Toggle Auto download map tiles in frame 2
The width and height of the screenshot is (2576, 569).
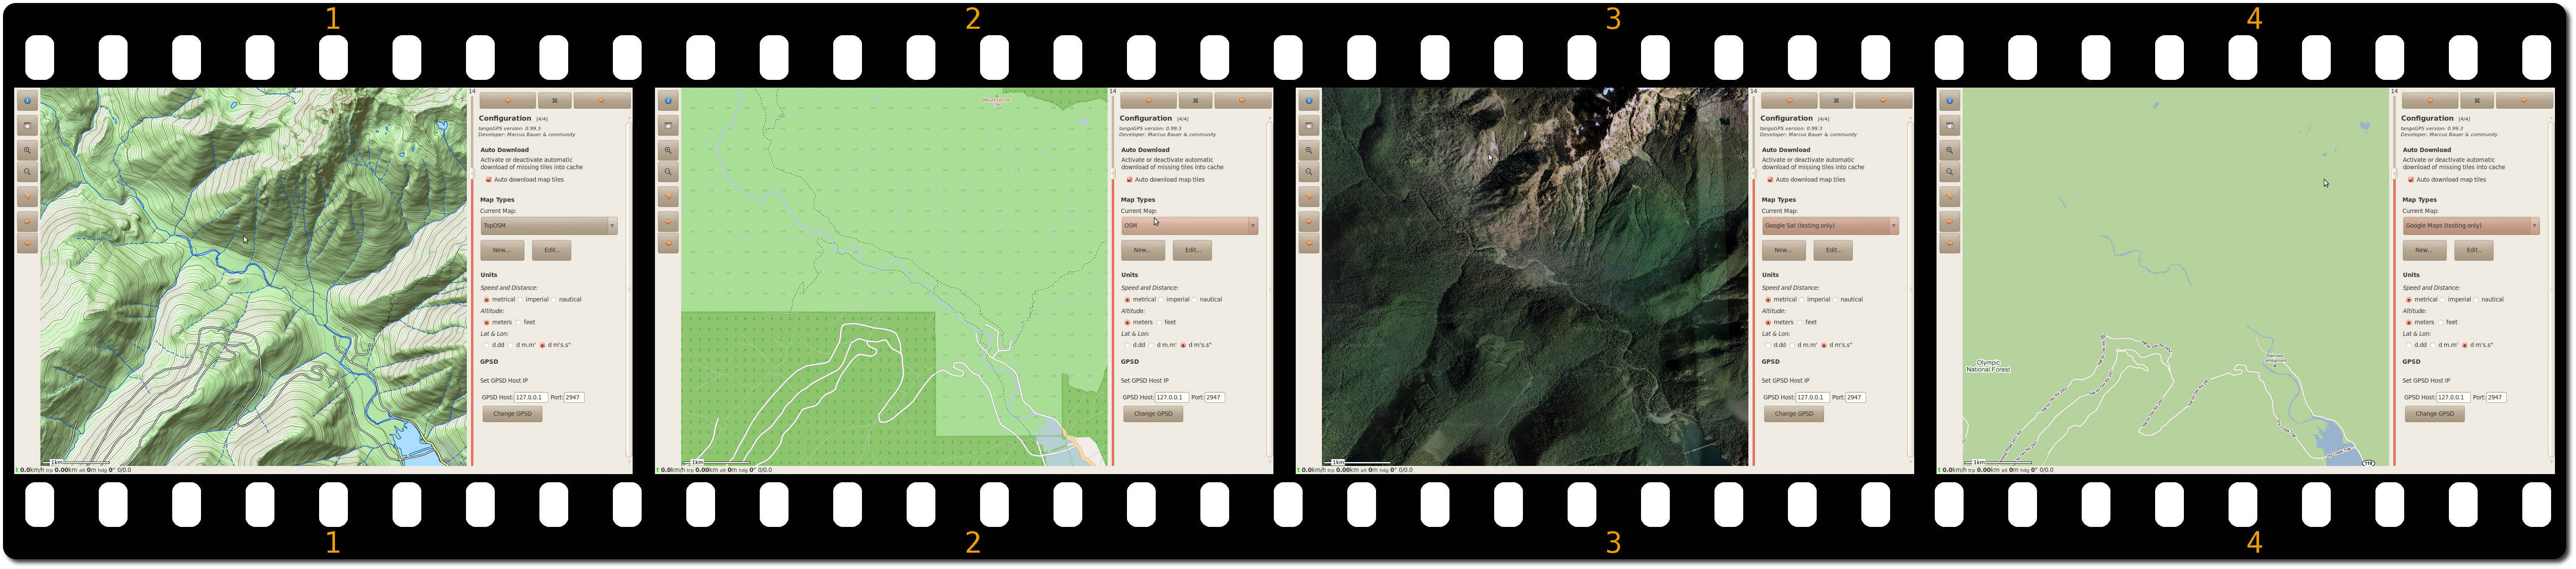pos(1130,180)
